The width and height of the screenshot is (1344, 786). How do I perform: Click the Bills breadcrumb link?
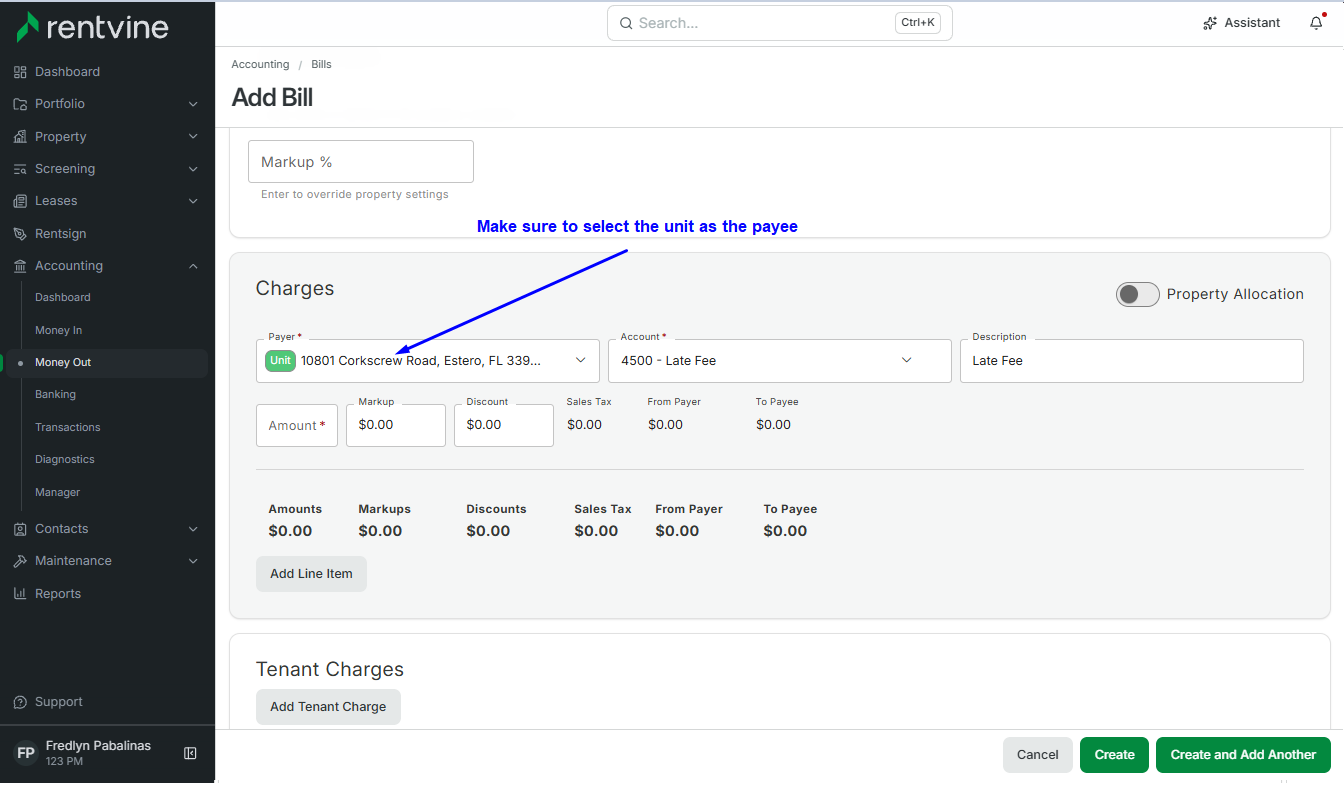[321, 64]
